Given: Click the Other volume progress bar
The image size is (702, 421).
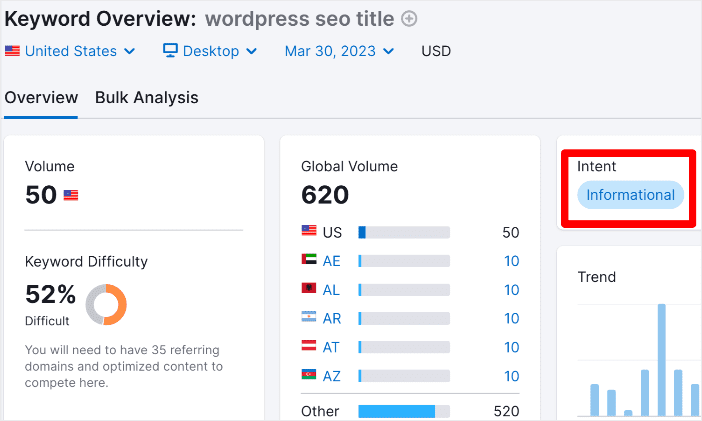Looking at the screenshot, I should pos(404,411).
